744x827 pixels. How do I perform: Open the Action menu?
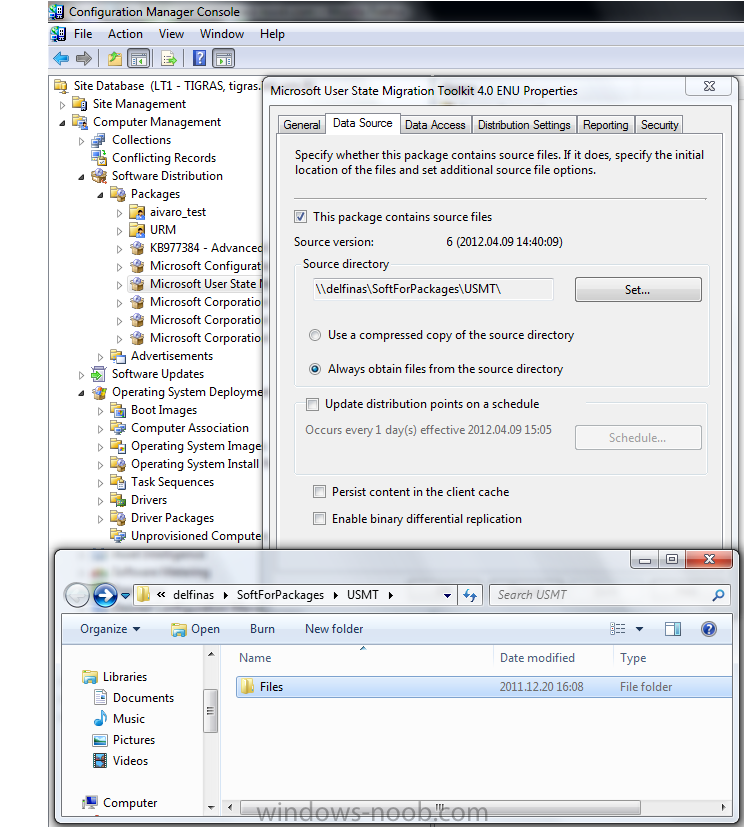click(x=125, y=34)
